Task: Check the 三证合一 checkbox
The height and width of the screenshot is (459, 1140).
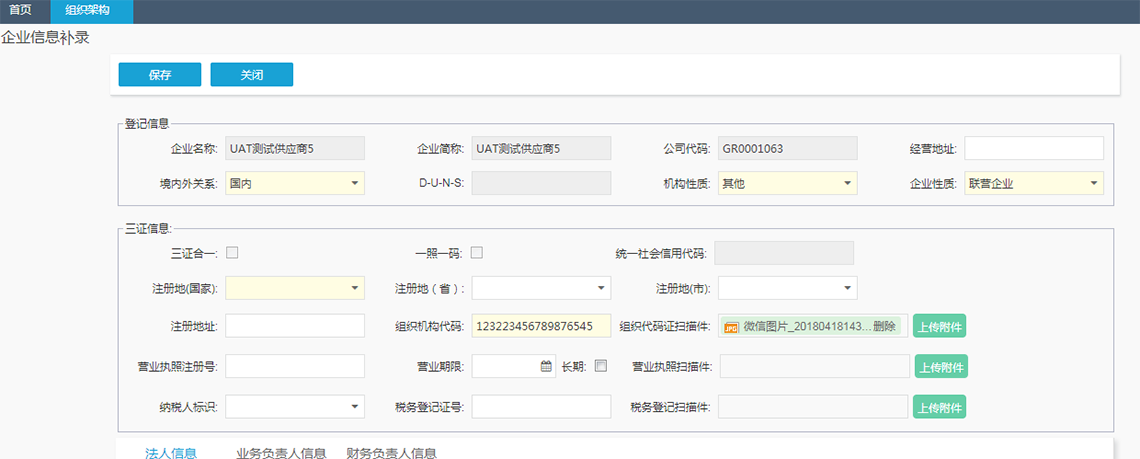Action: [232, 252]
